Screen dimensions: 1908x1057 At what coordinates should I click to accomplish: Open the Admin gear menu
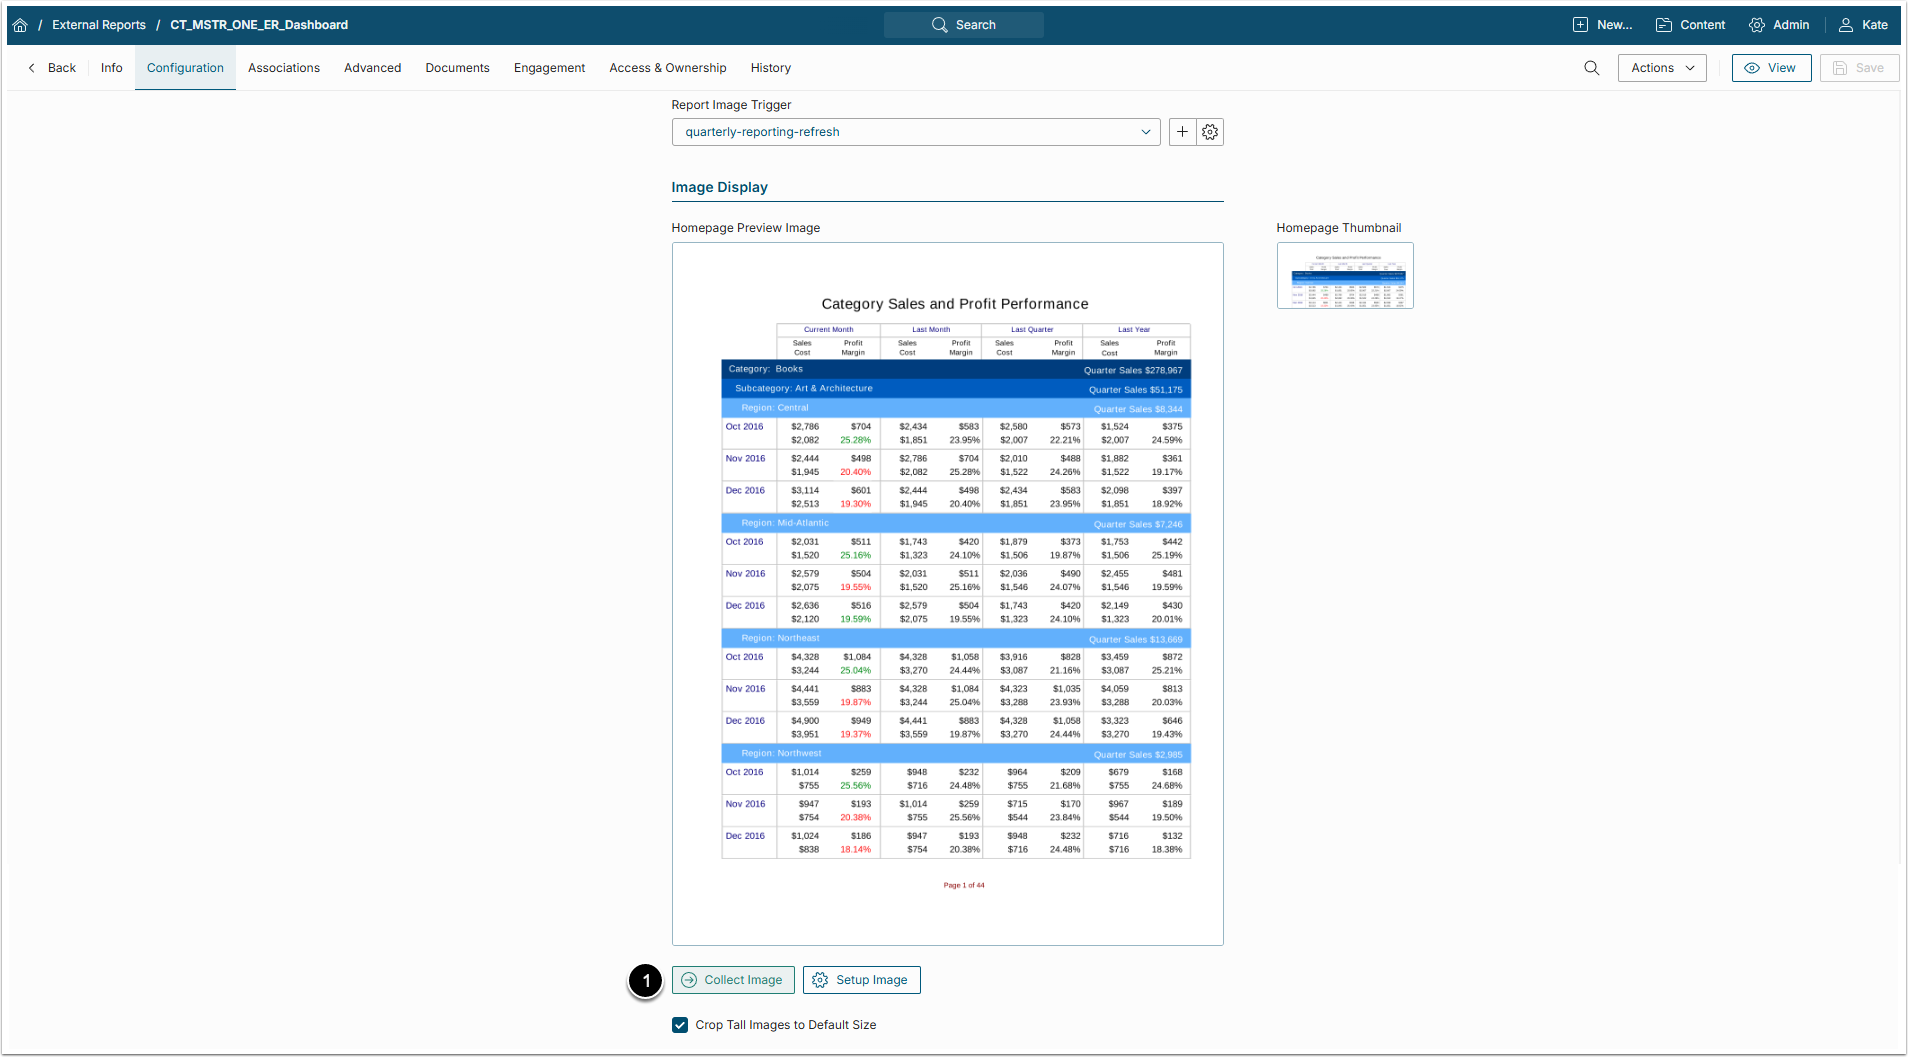coord(1779,25)
